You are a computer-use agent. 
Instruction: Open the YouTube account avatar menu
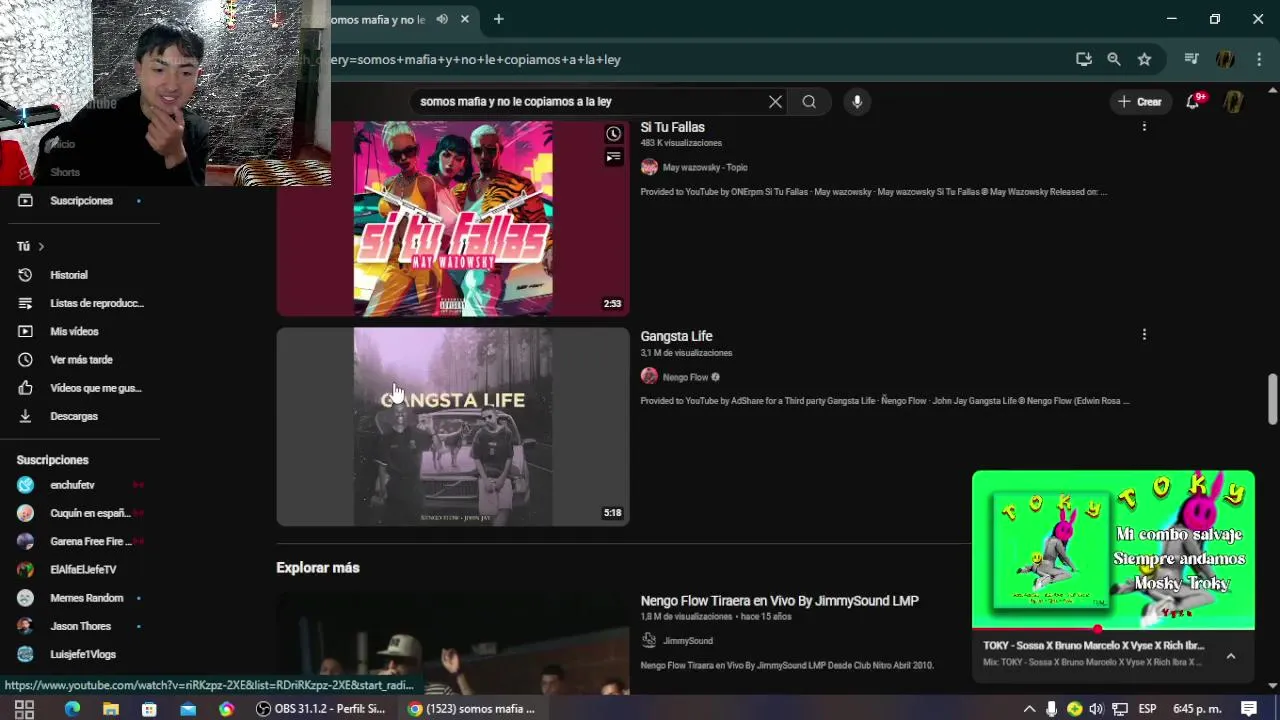coord(1234,101)
